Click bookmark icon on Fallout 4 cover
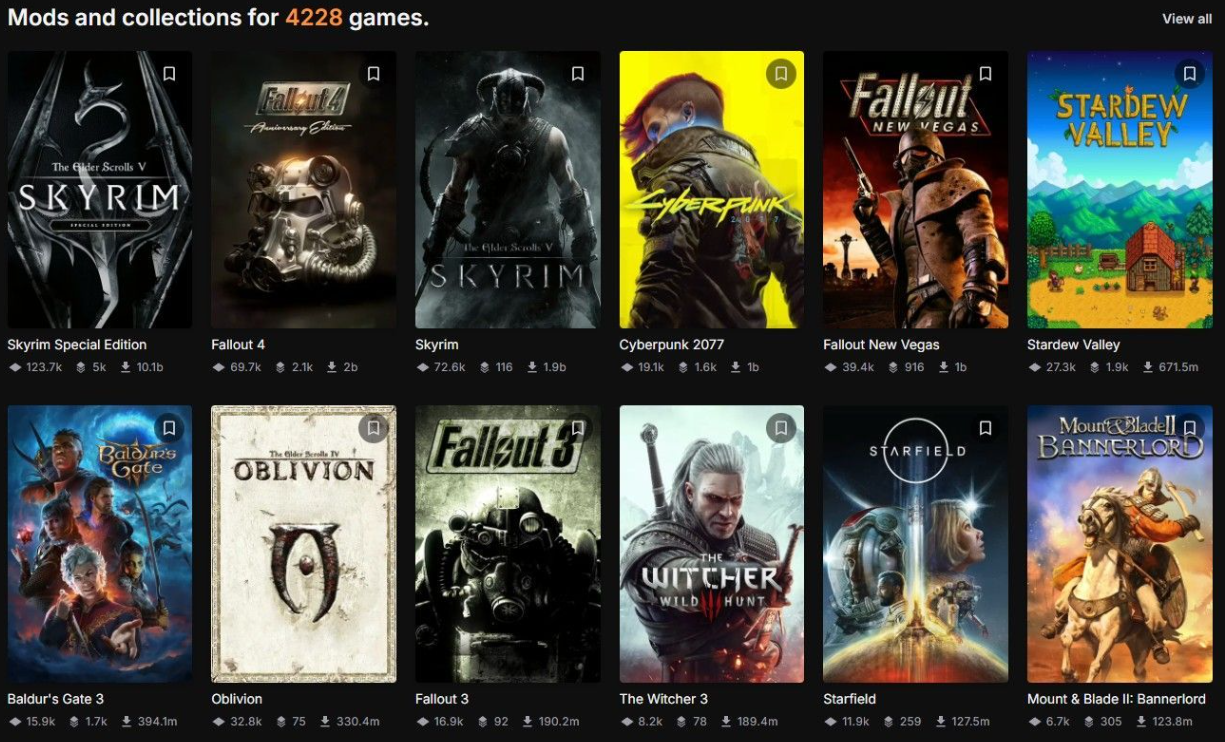This screenshot has height=742, width=1225. pyautogui.click(x=373, y=74)
